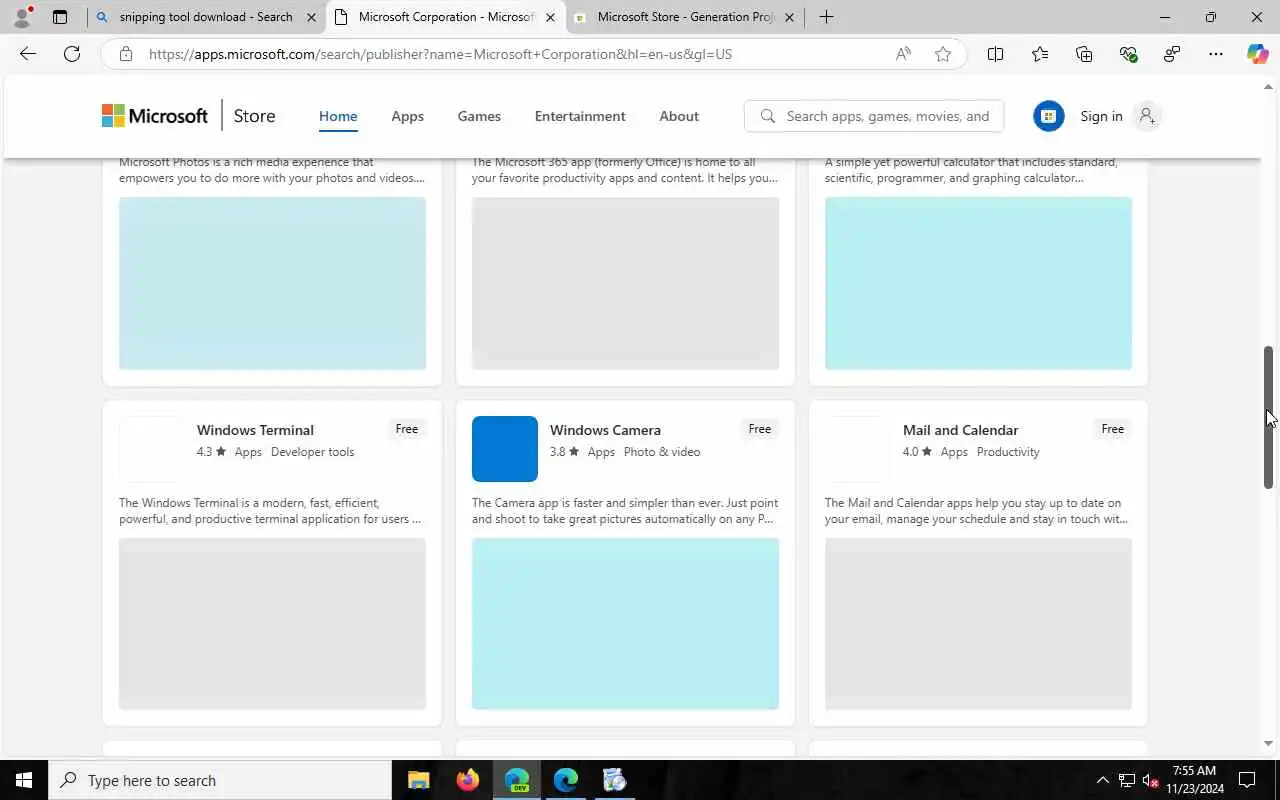This screenshot has width=1280, height=800.
Task: Open Mail and Calendar app title
Action: pos(960,430)
